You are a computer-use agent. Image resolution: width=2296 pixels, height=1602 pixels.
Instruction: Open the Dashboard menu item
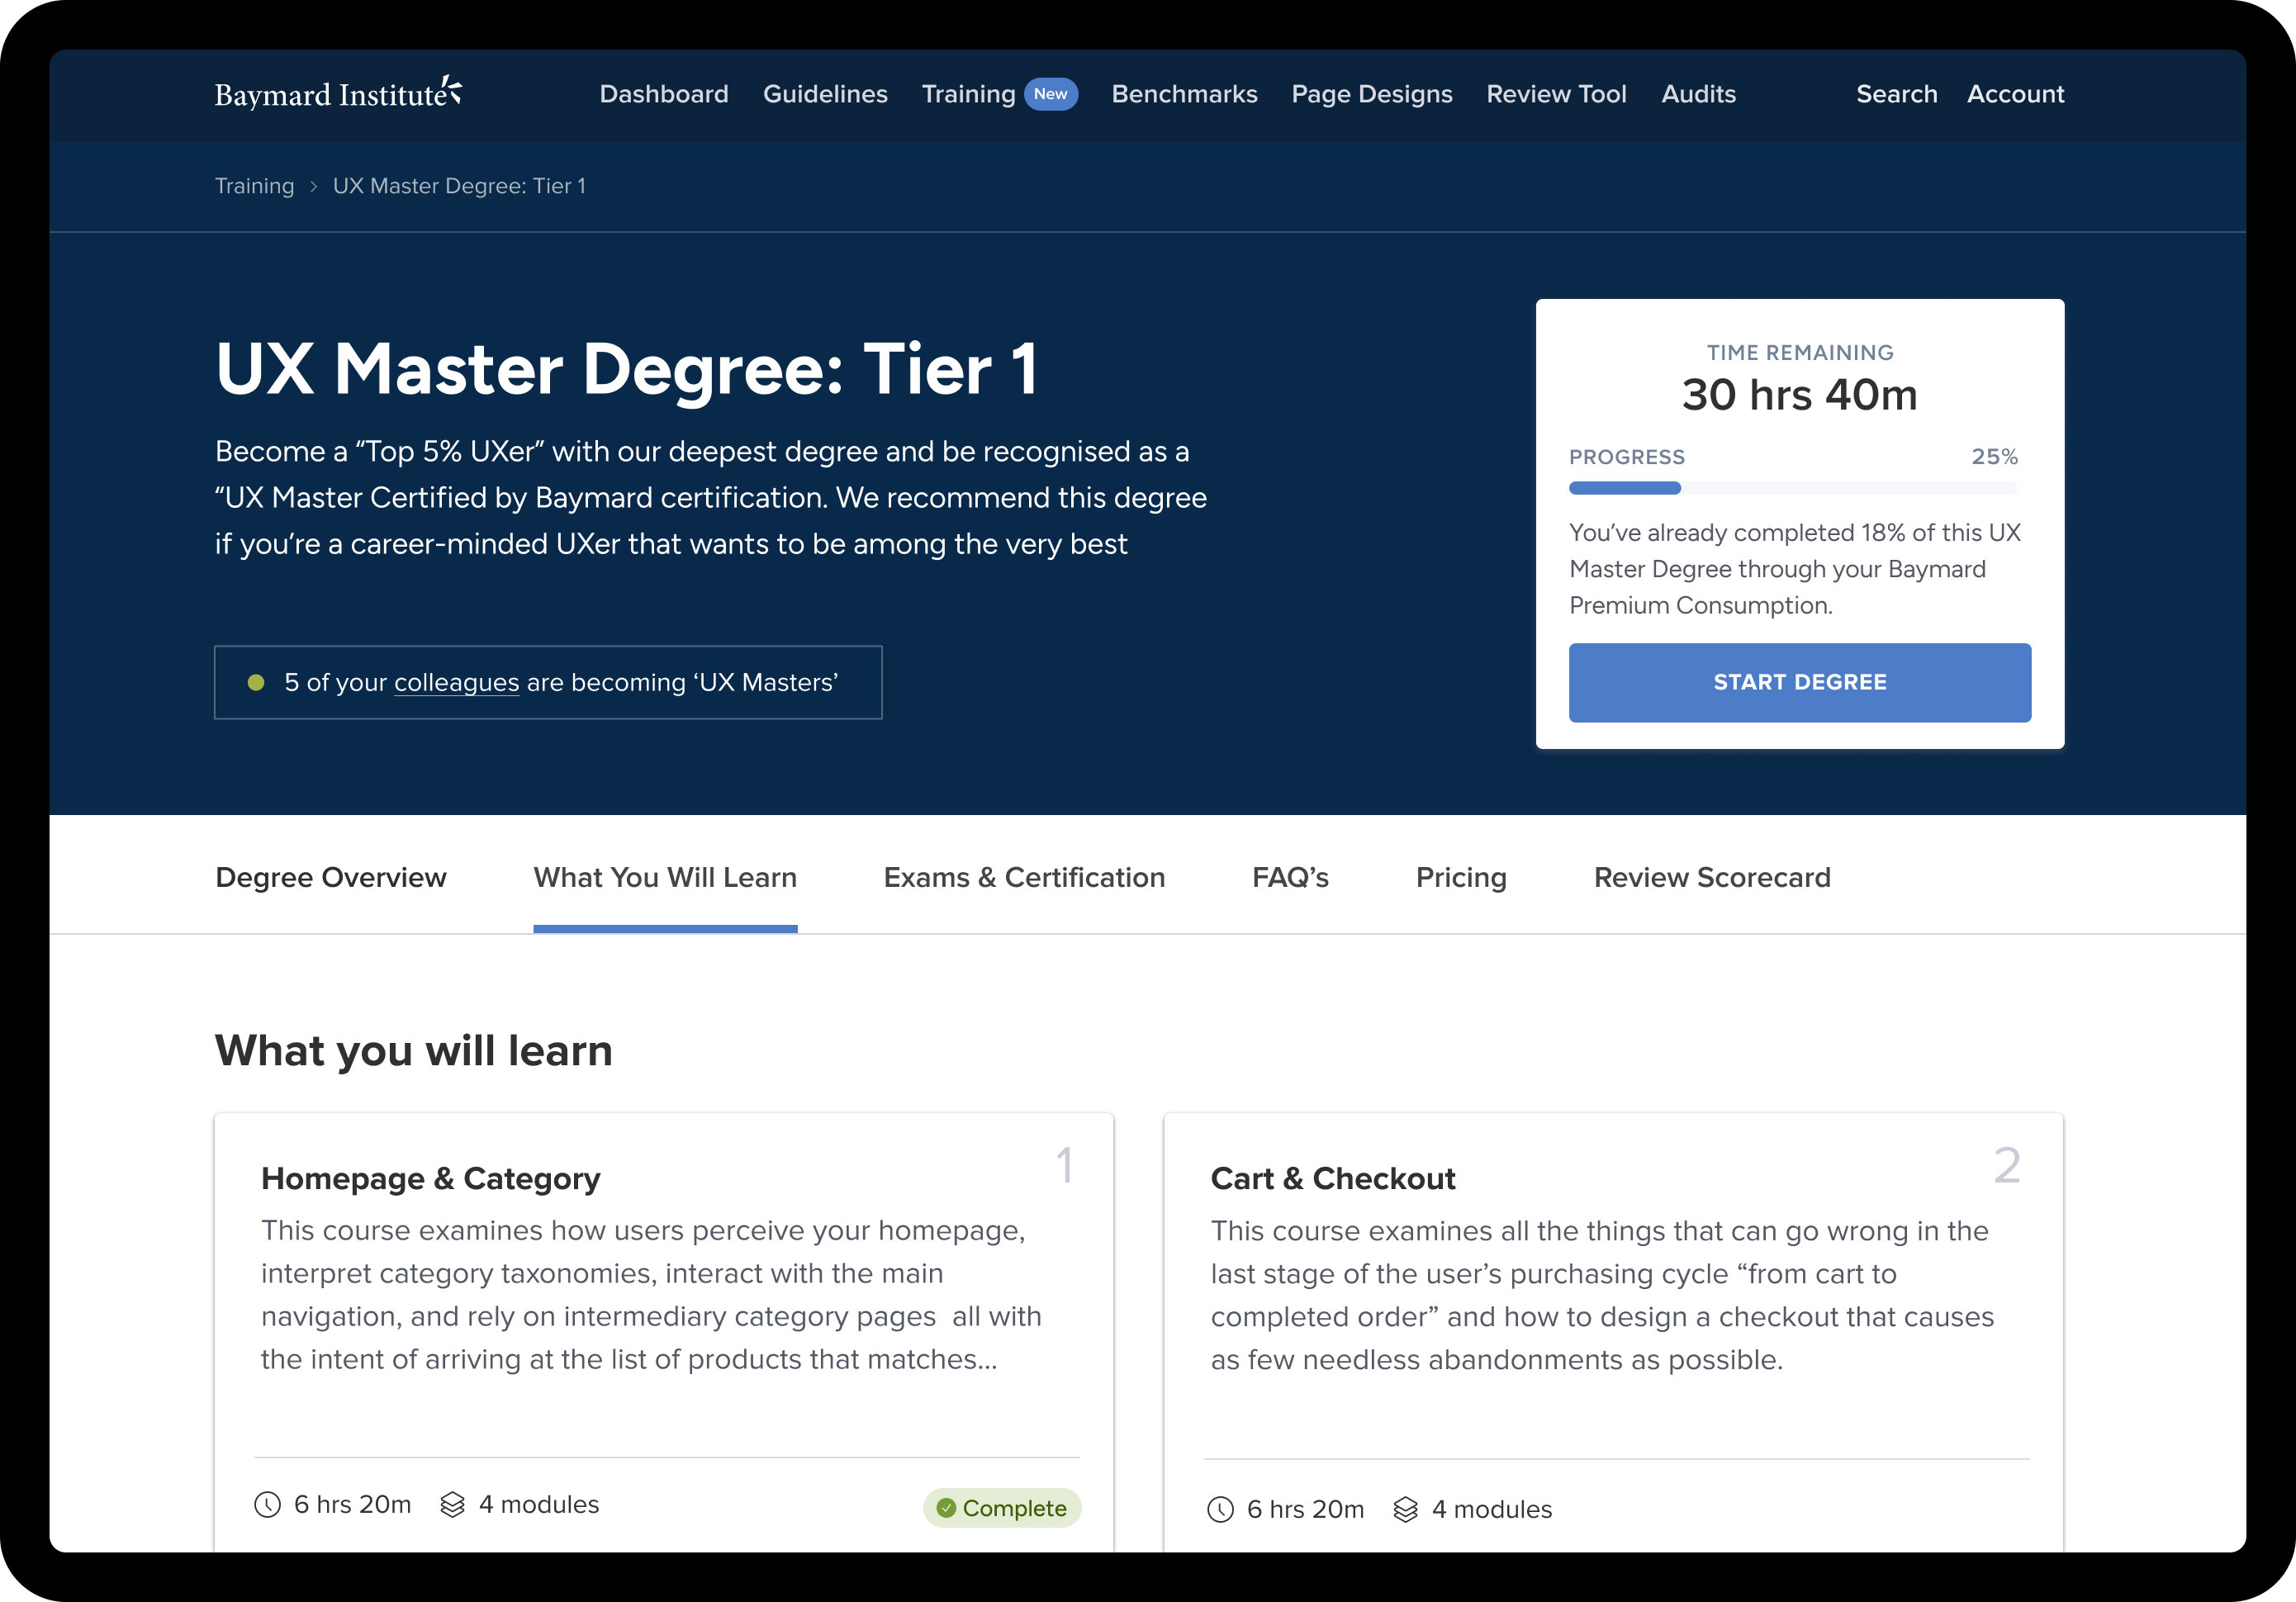pos(664,94)
